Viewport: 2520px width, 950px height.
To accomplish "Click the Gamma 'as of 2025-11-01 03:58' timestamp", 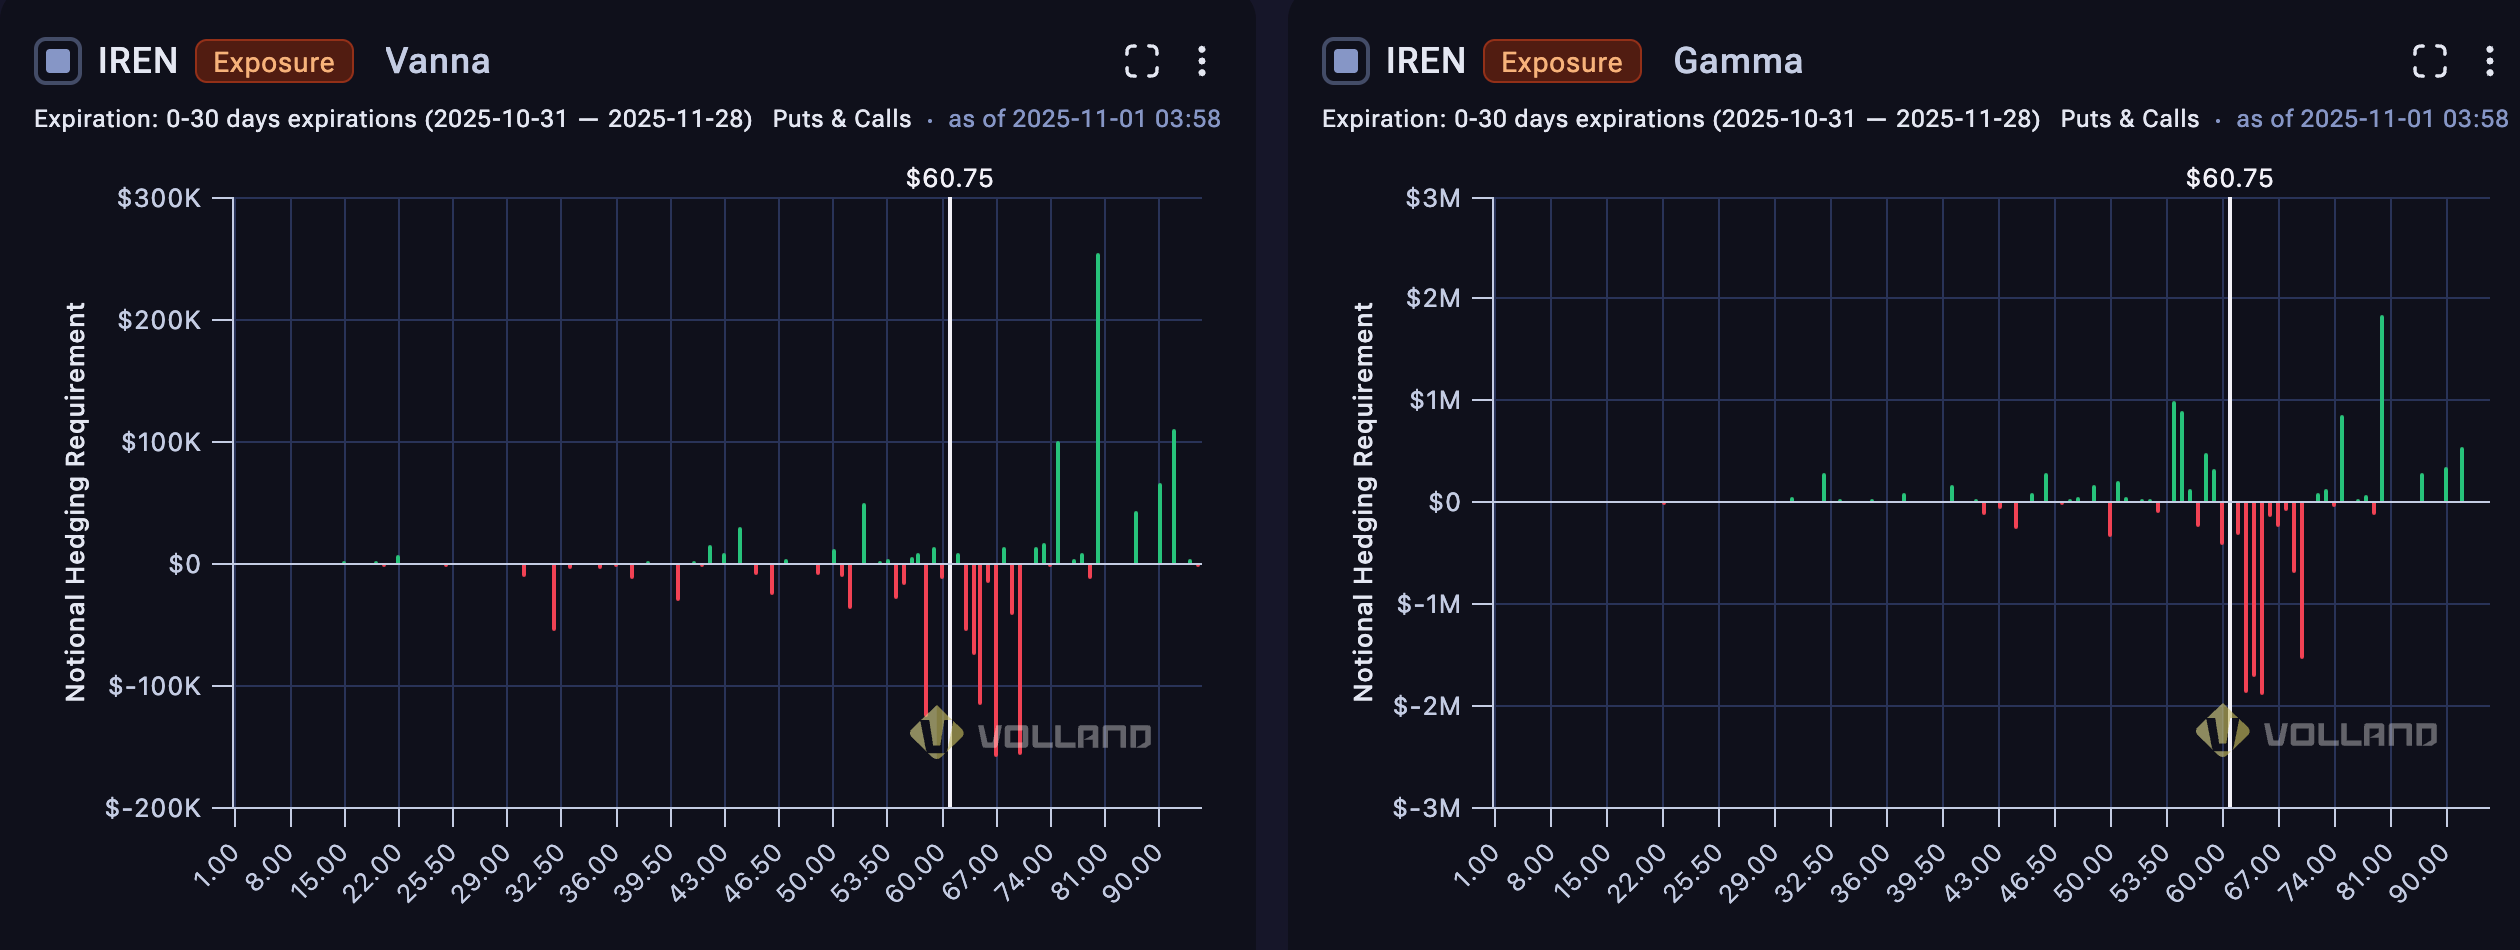I will click(x=2372, y=119).
